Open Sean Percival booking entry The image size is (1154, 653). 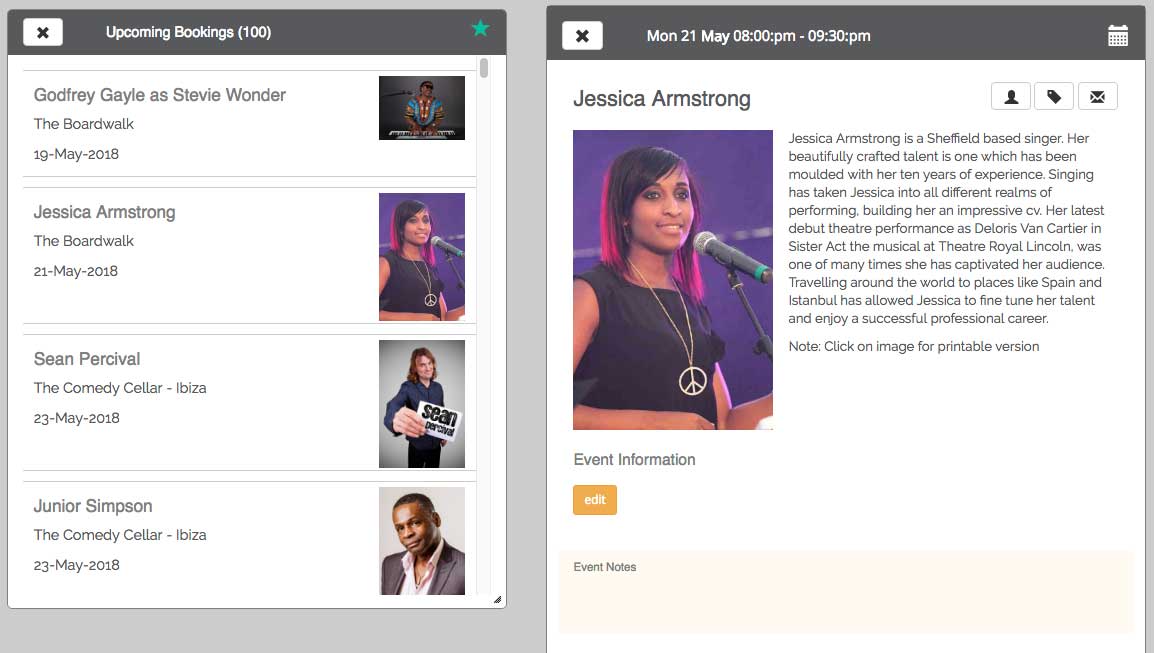tap(249, 403)
